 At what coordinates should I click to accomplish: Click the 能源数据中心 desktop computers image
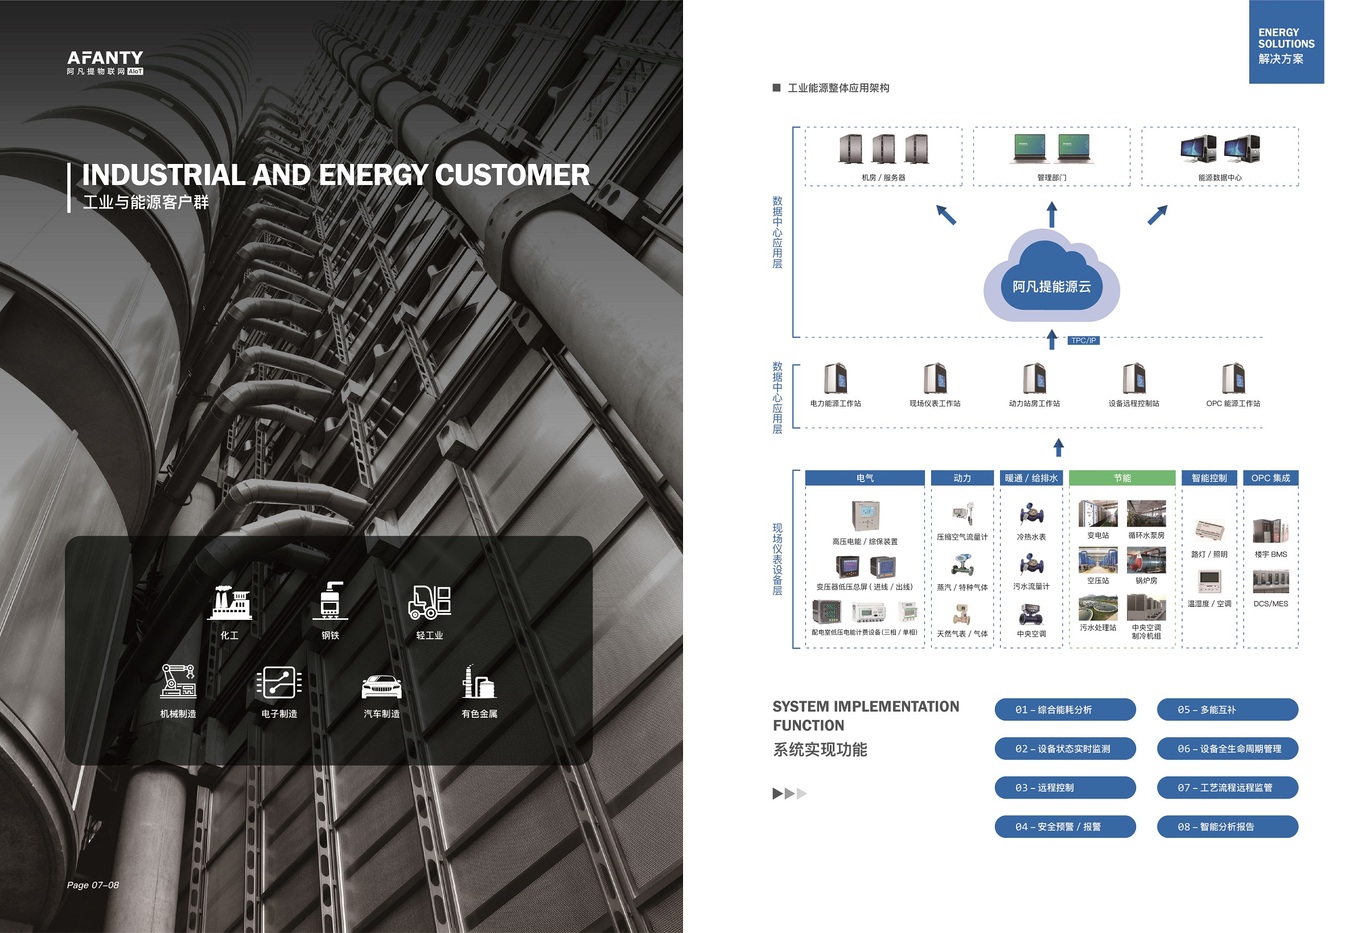pos(1220,149)
